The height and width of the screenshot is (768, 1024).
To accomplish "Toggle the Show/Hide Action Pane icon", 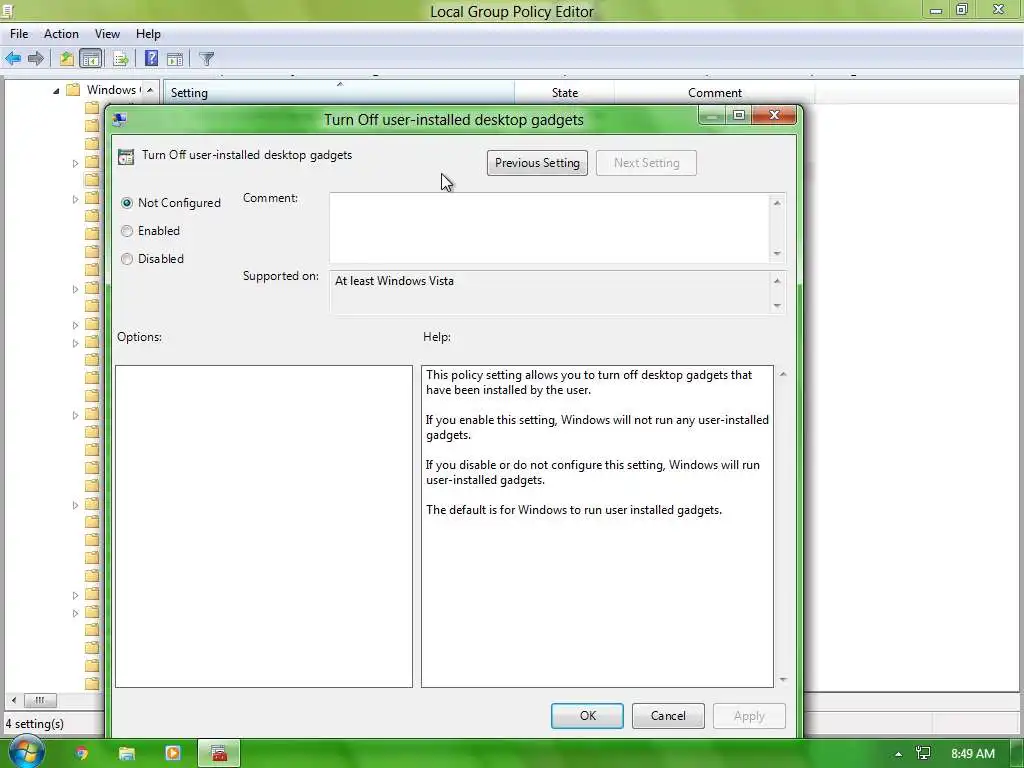I will tap(175, 59).
